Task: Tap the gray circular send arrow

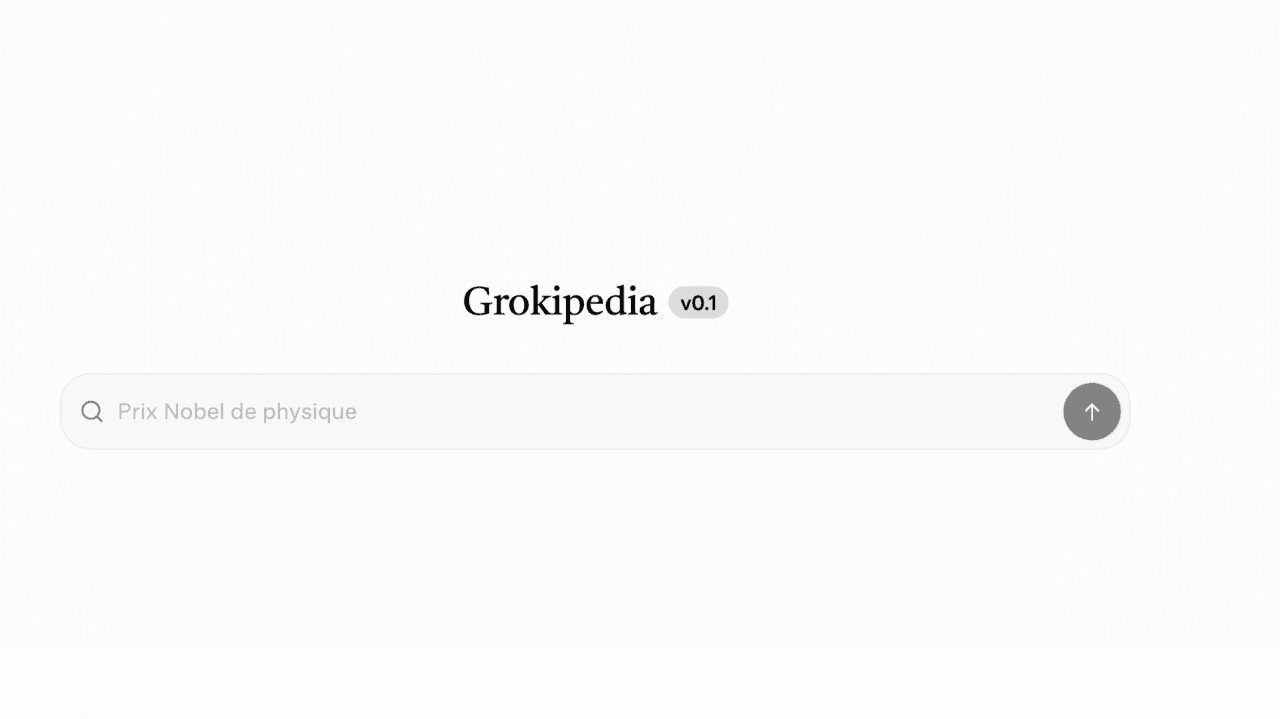Action: click(x=1091, y=411)
